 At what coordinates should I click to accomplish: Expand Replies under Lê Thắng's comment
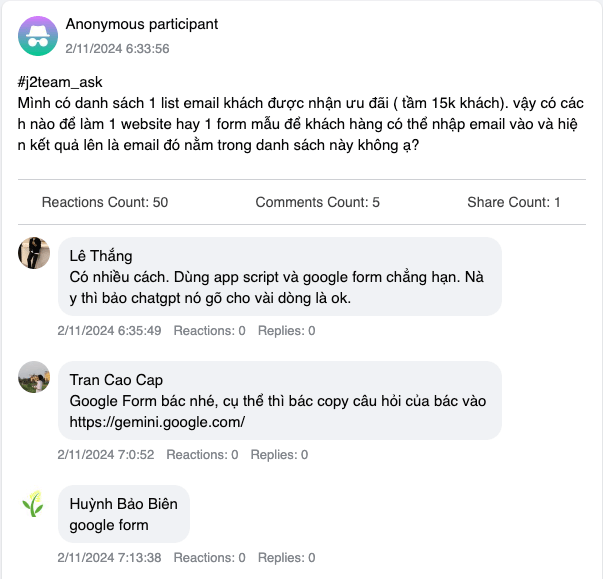pyautogui.click(x=286, y=330)
